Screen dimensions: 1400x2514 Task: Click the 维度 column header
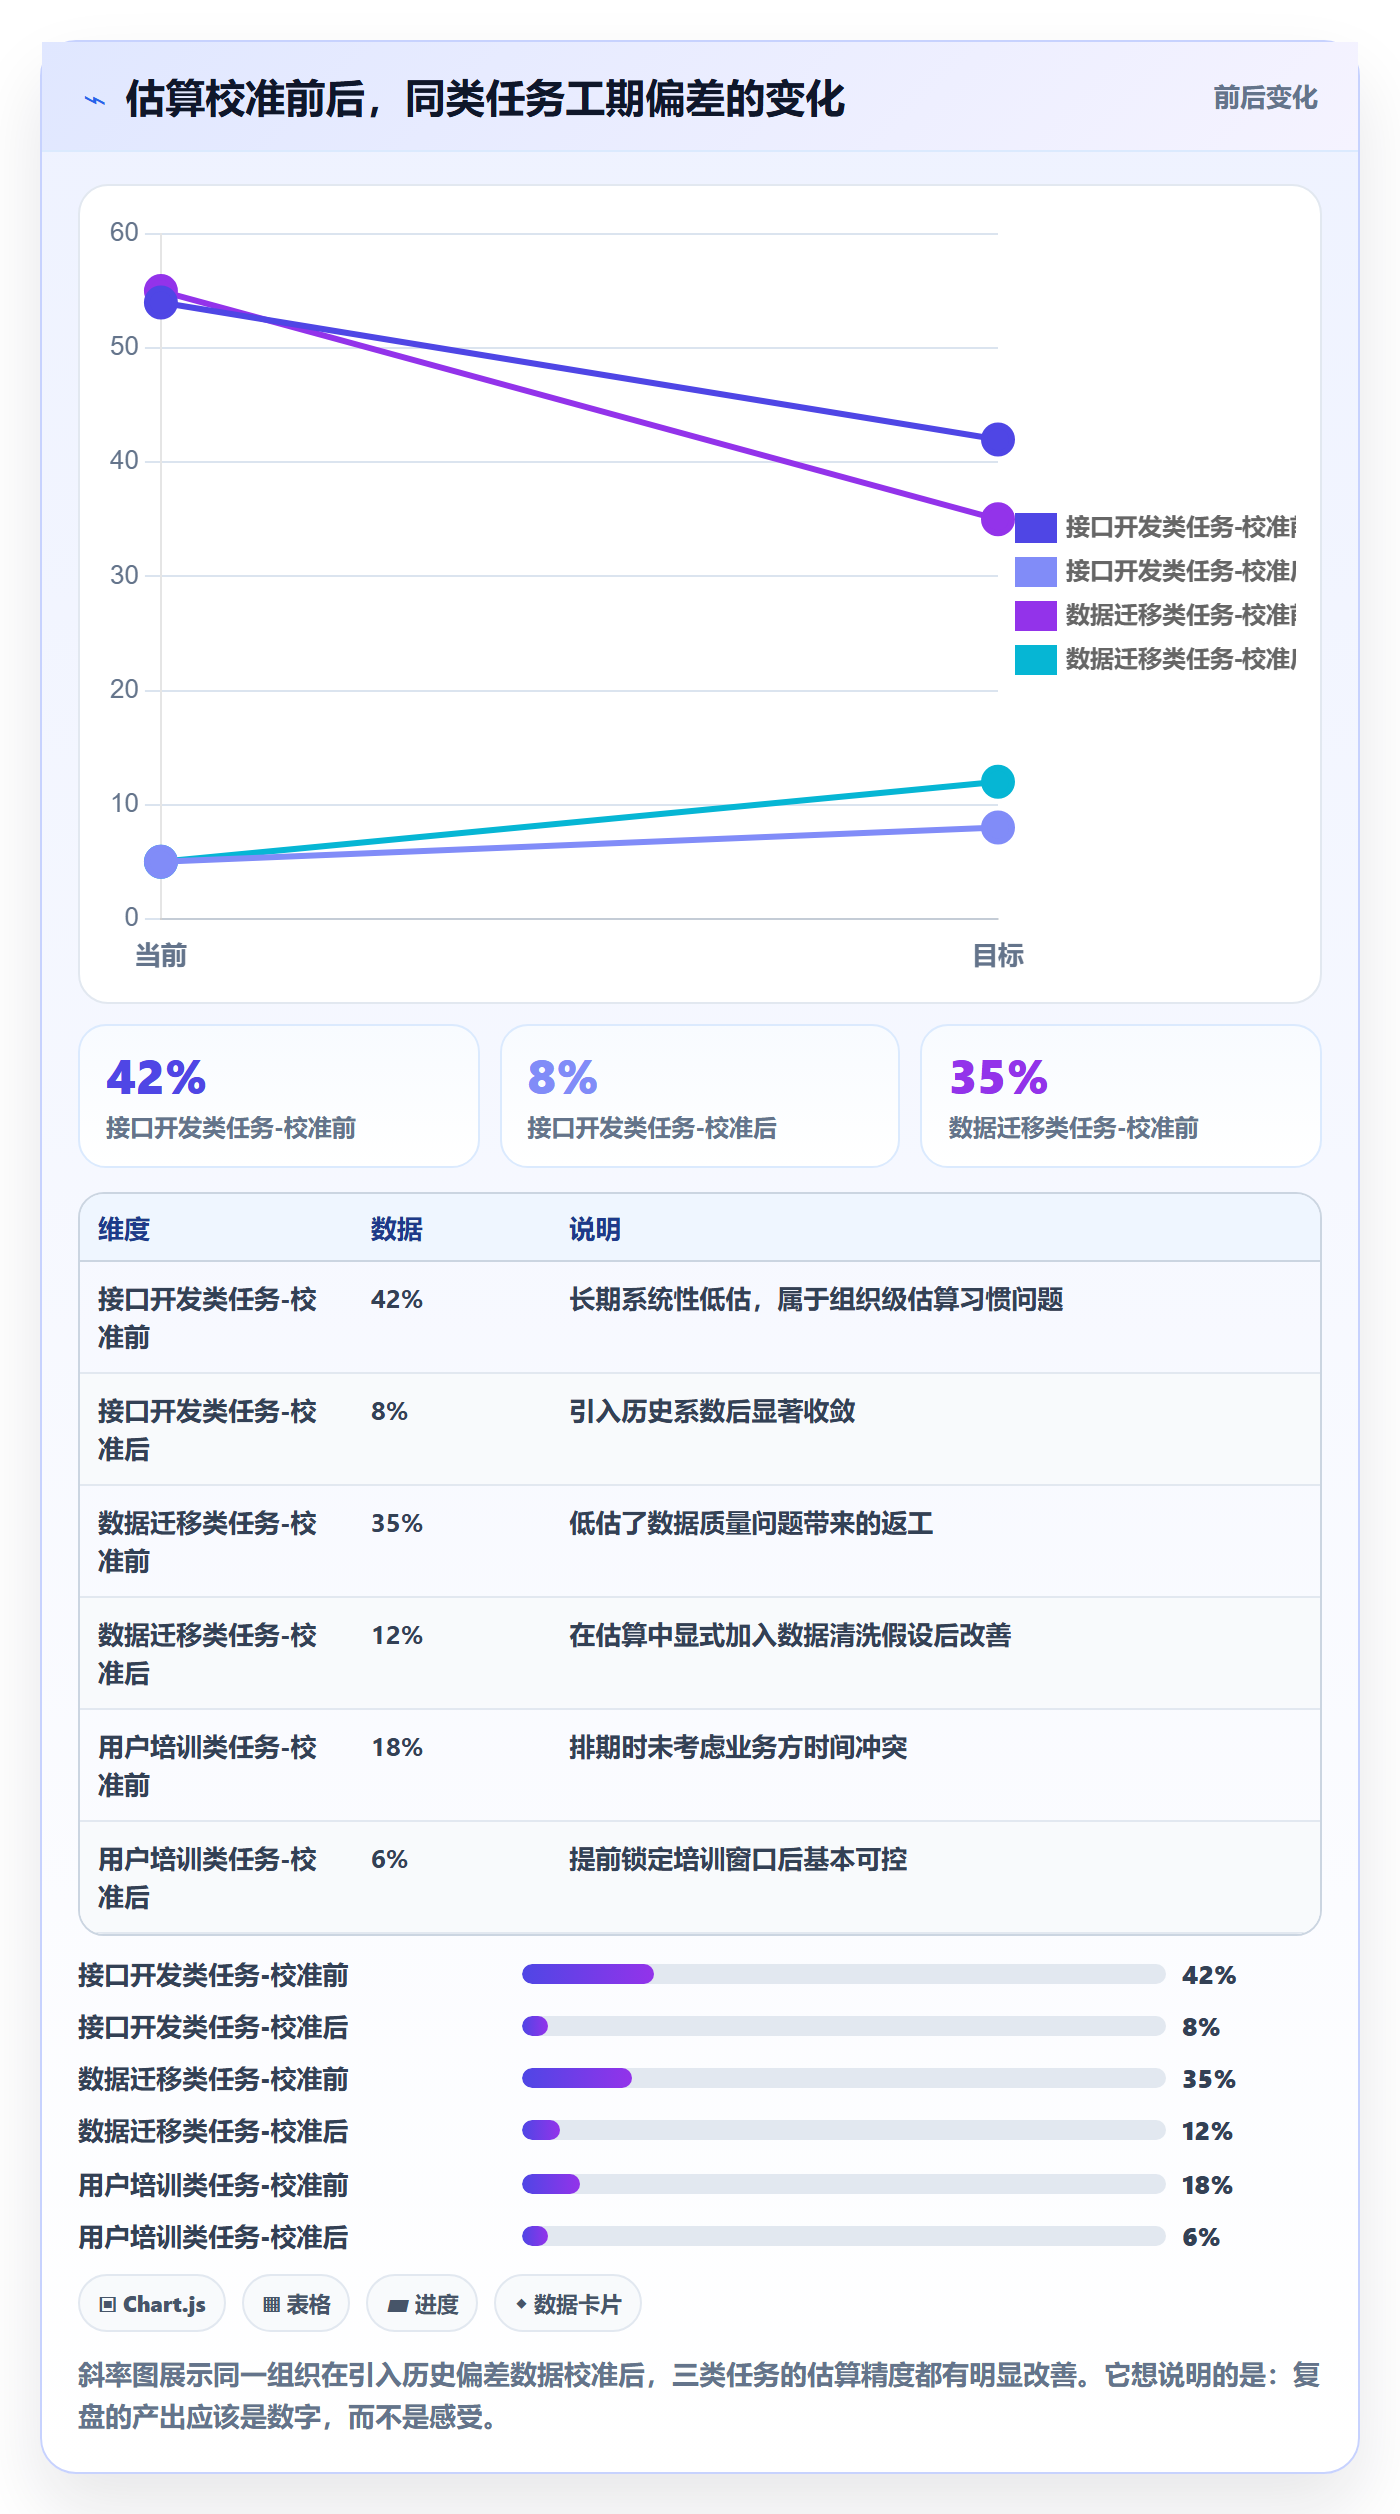[x=124, y=1229]
